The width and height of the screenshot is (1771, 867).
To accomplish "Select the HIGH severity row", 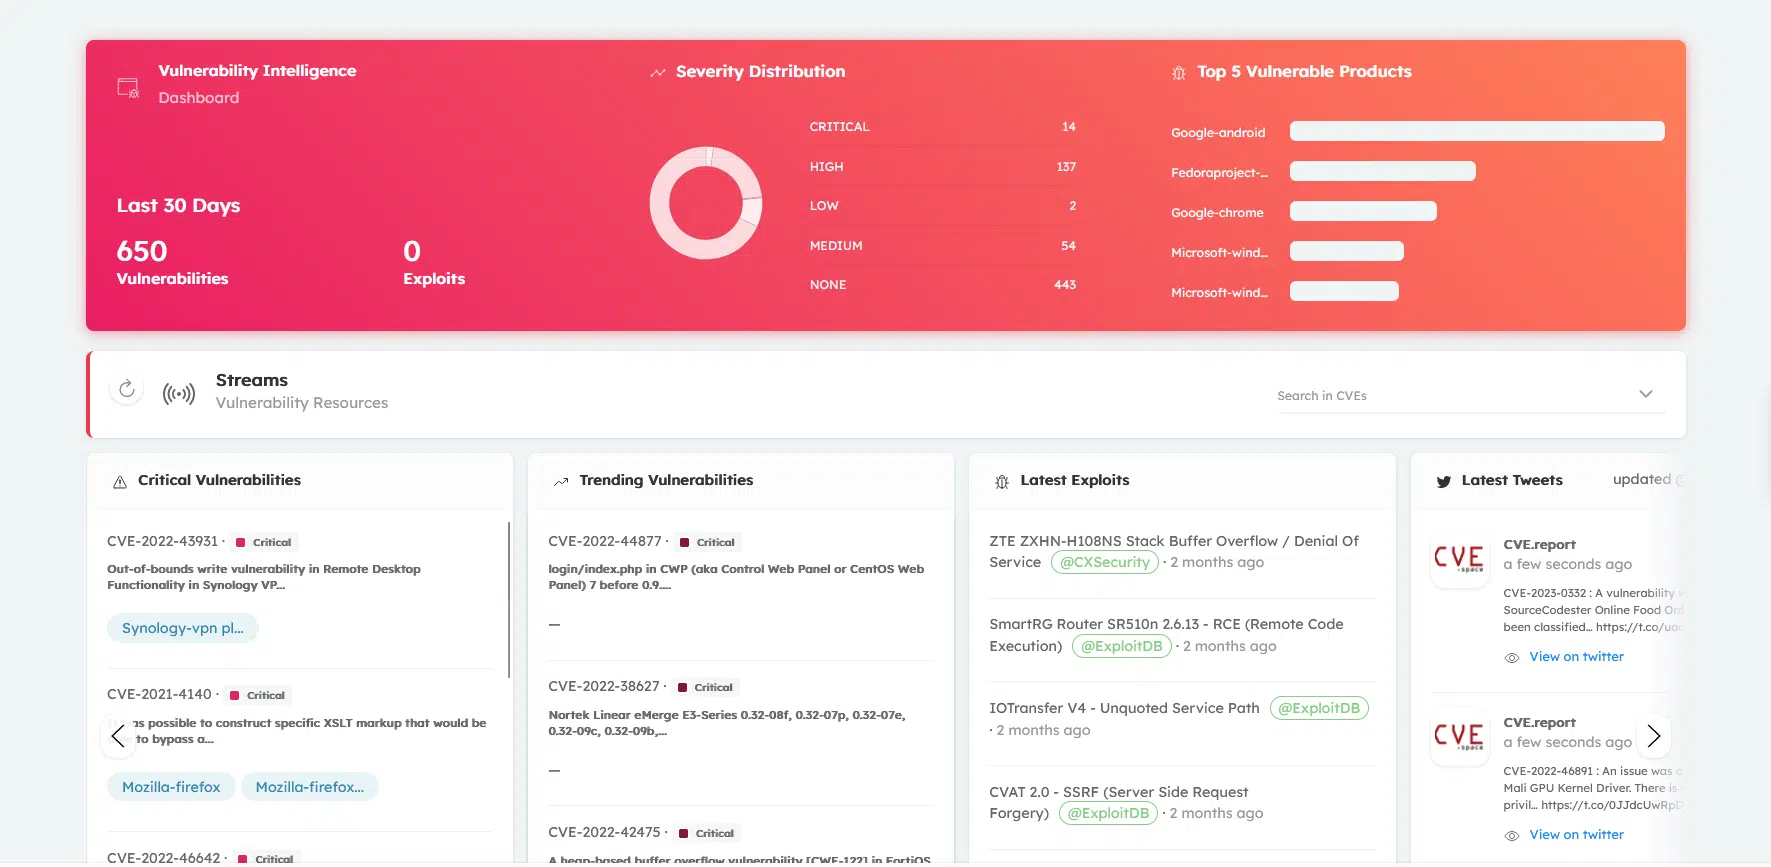I will [x=942, y=167].
